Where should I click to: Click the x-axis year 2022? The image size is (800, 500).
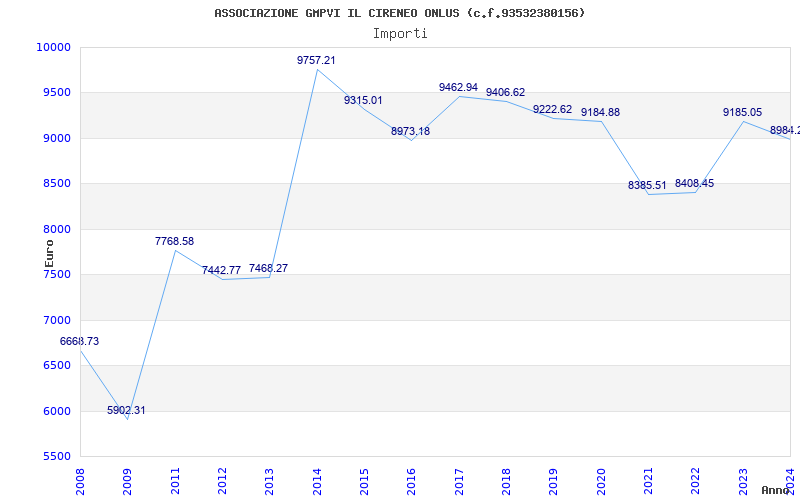click(x=696, y=482)
